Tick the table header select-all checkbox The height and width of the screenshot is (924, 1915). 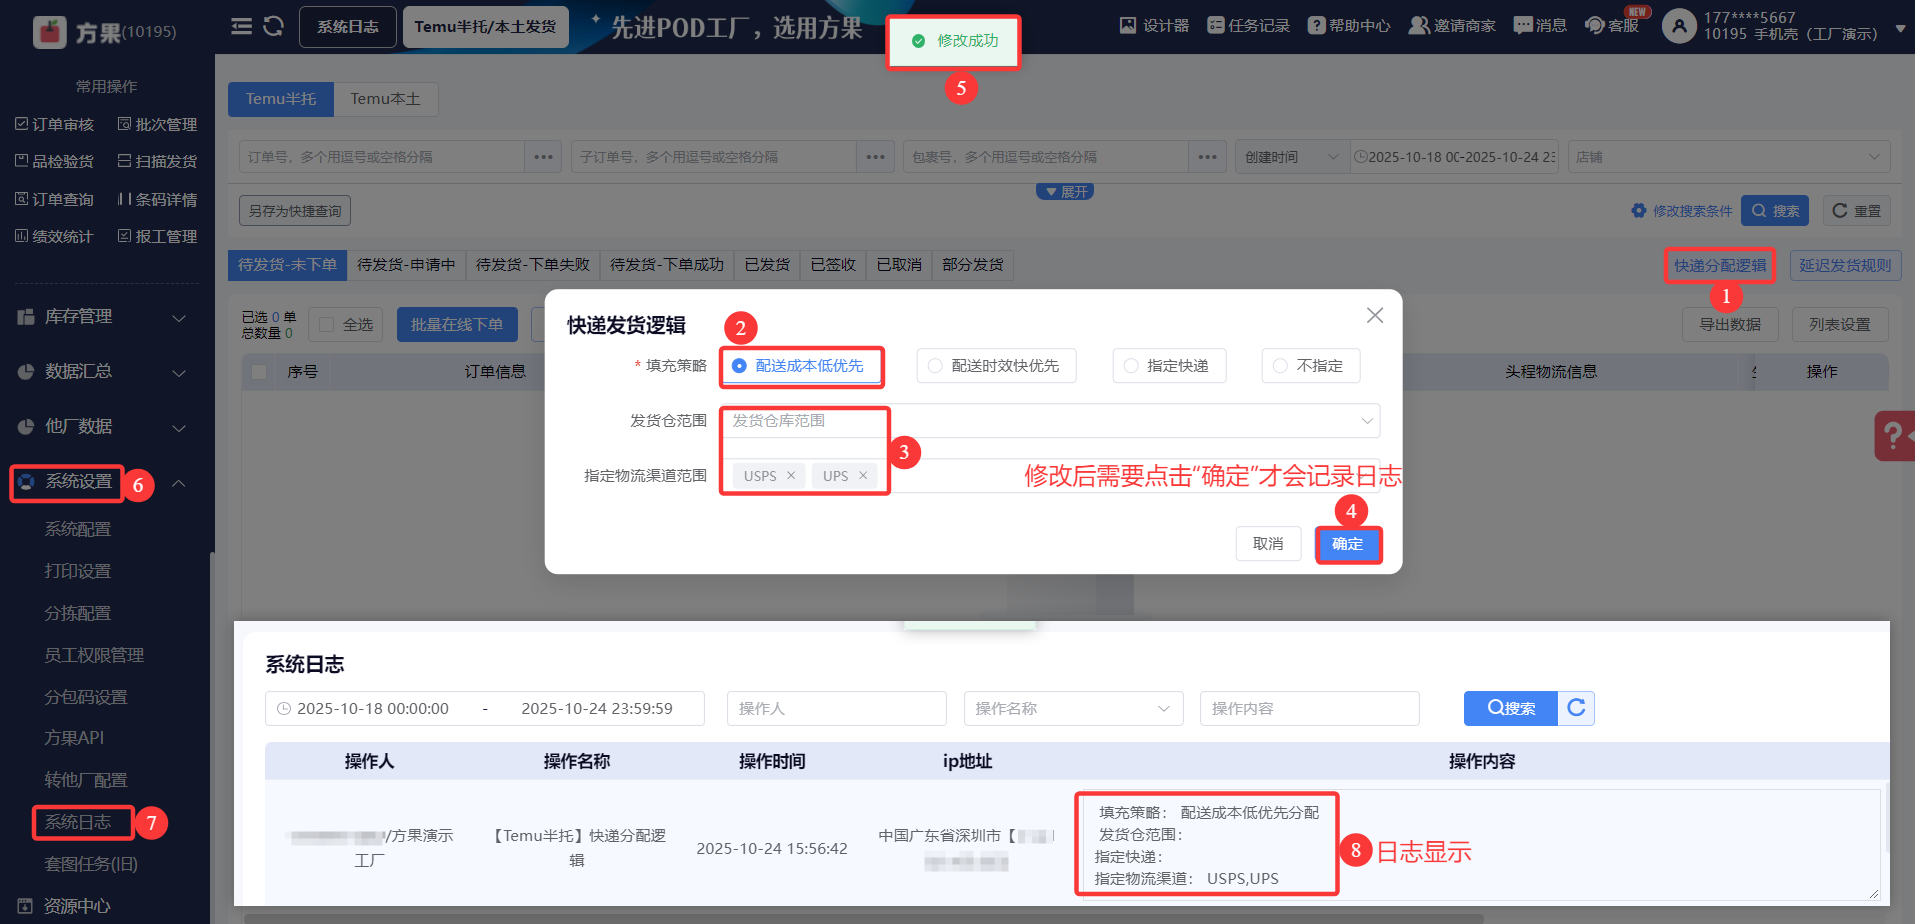[x=260, y=372]
